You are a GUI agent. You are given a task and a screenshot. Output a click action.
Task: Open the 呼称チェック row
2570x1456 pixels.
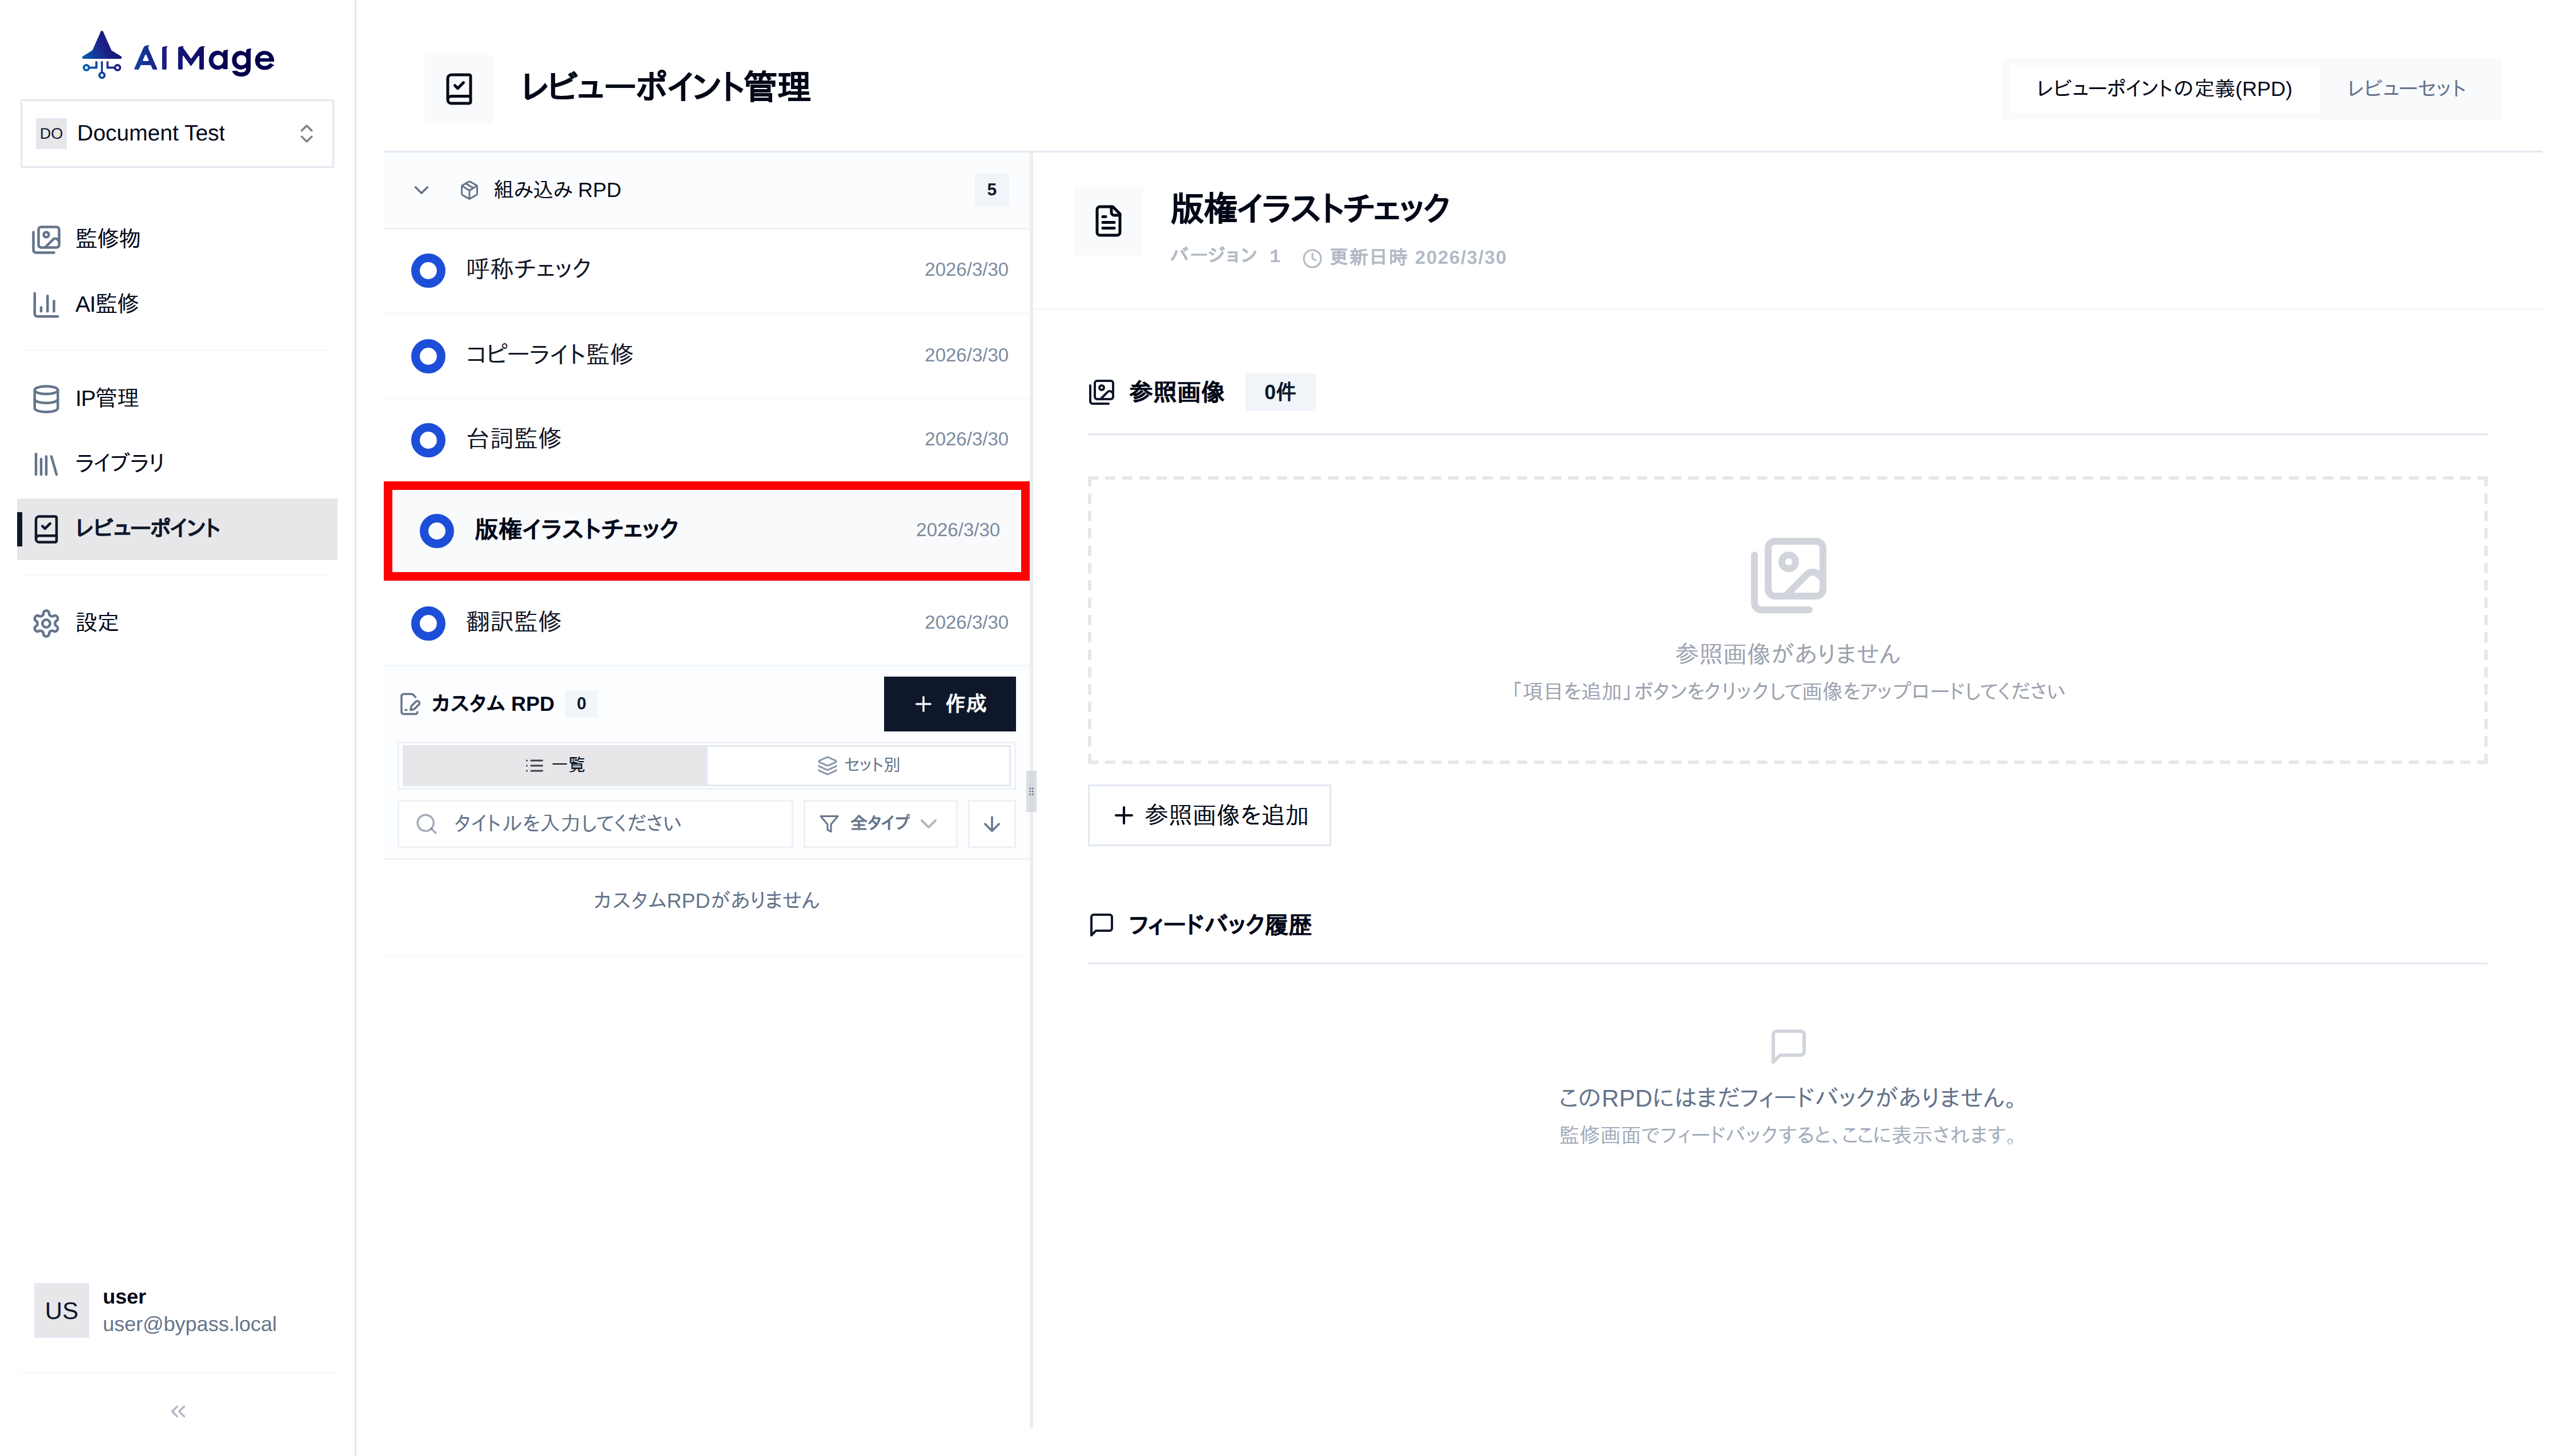(x=707, y=270)
